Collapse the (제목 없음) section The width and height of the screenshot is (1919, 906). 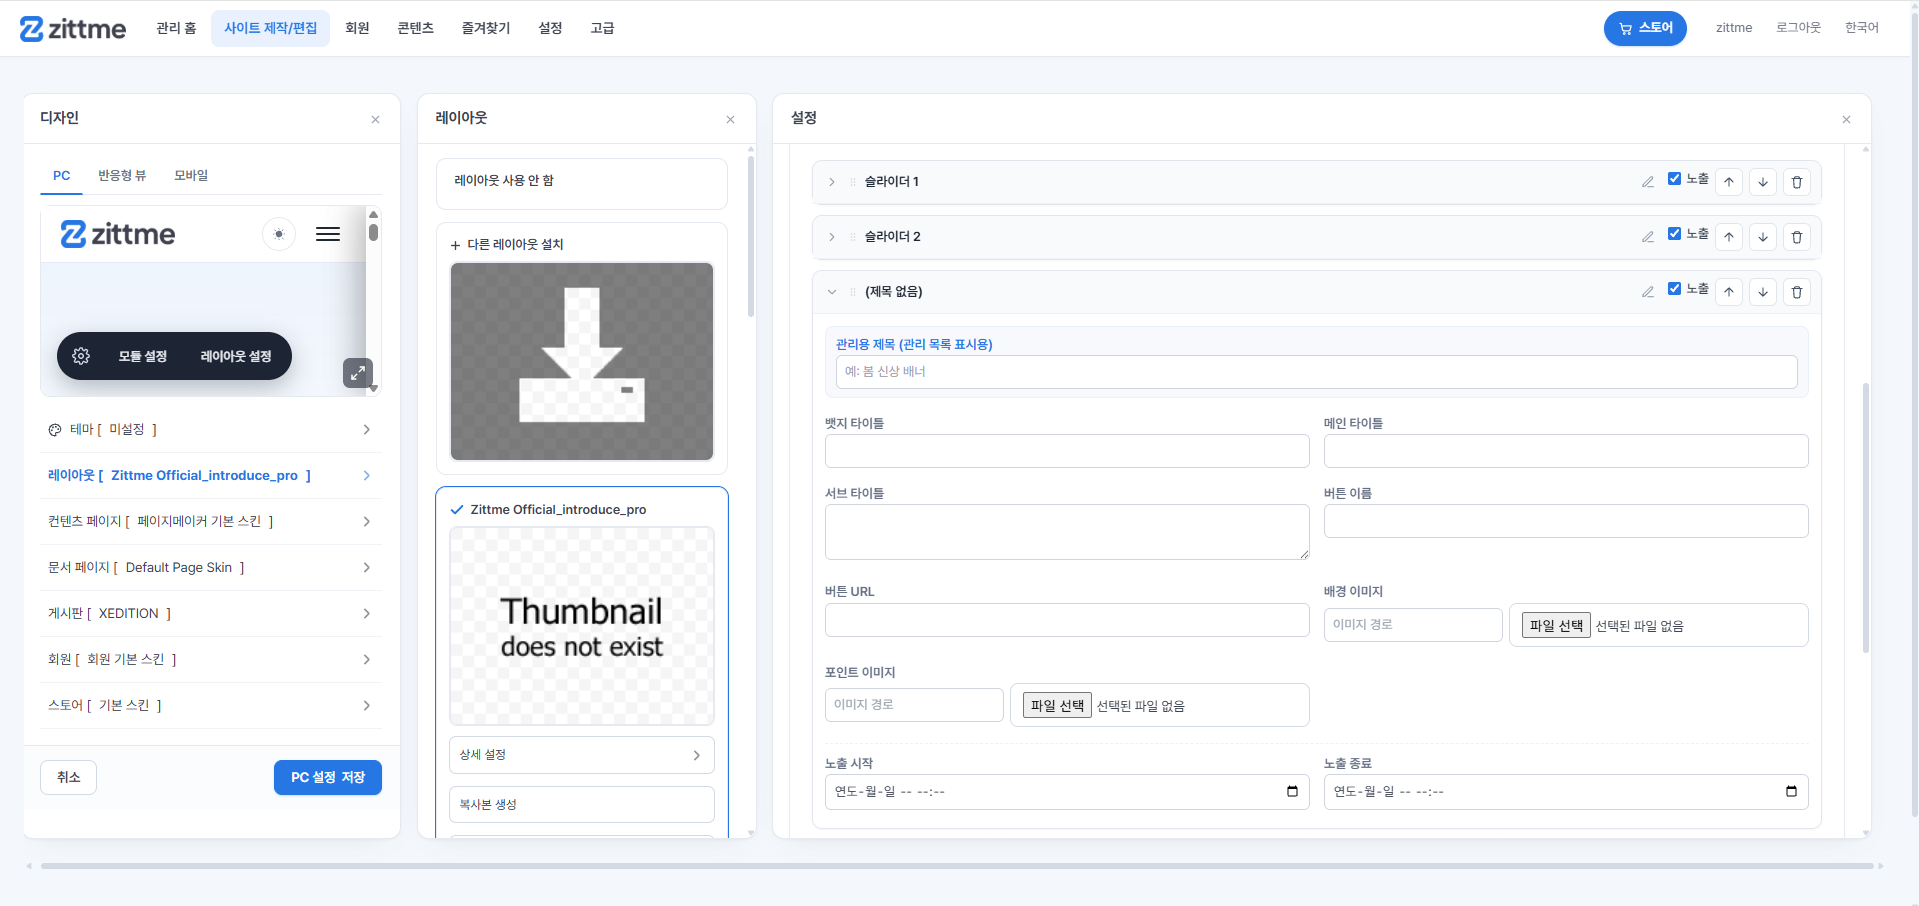pos(832,292)
